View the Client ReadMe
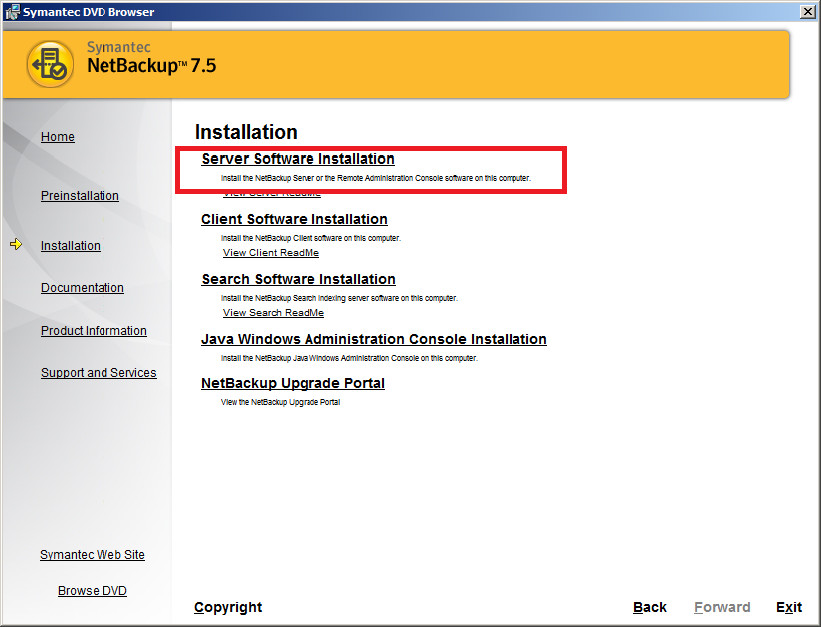The width and height of the screenshot is (821, 627). coord(270,252)
